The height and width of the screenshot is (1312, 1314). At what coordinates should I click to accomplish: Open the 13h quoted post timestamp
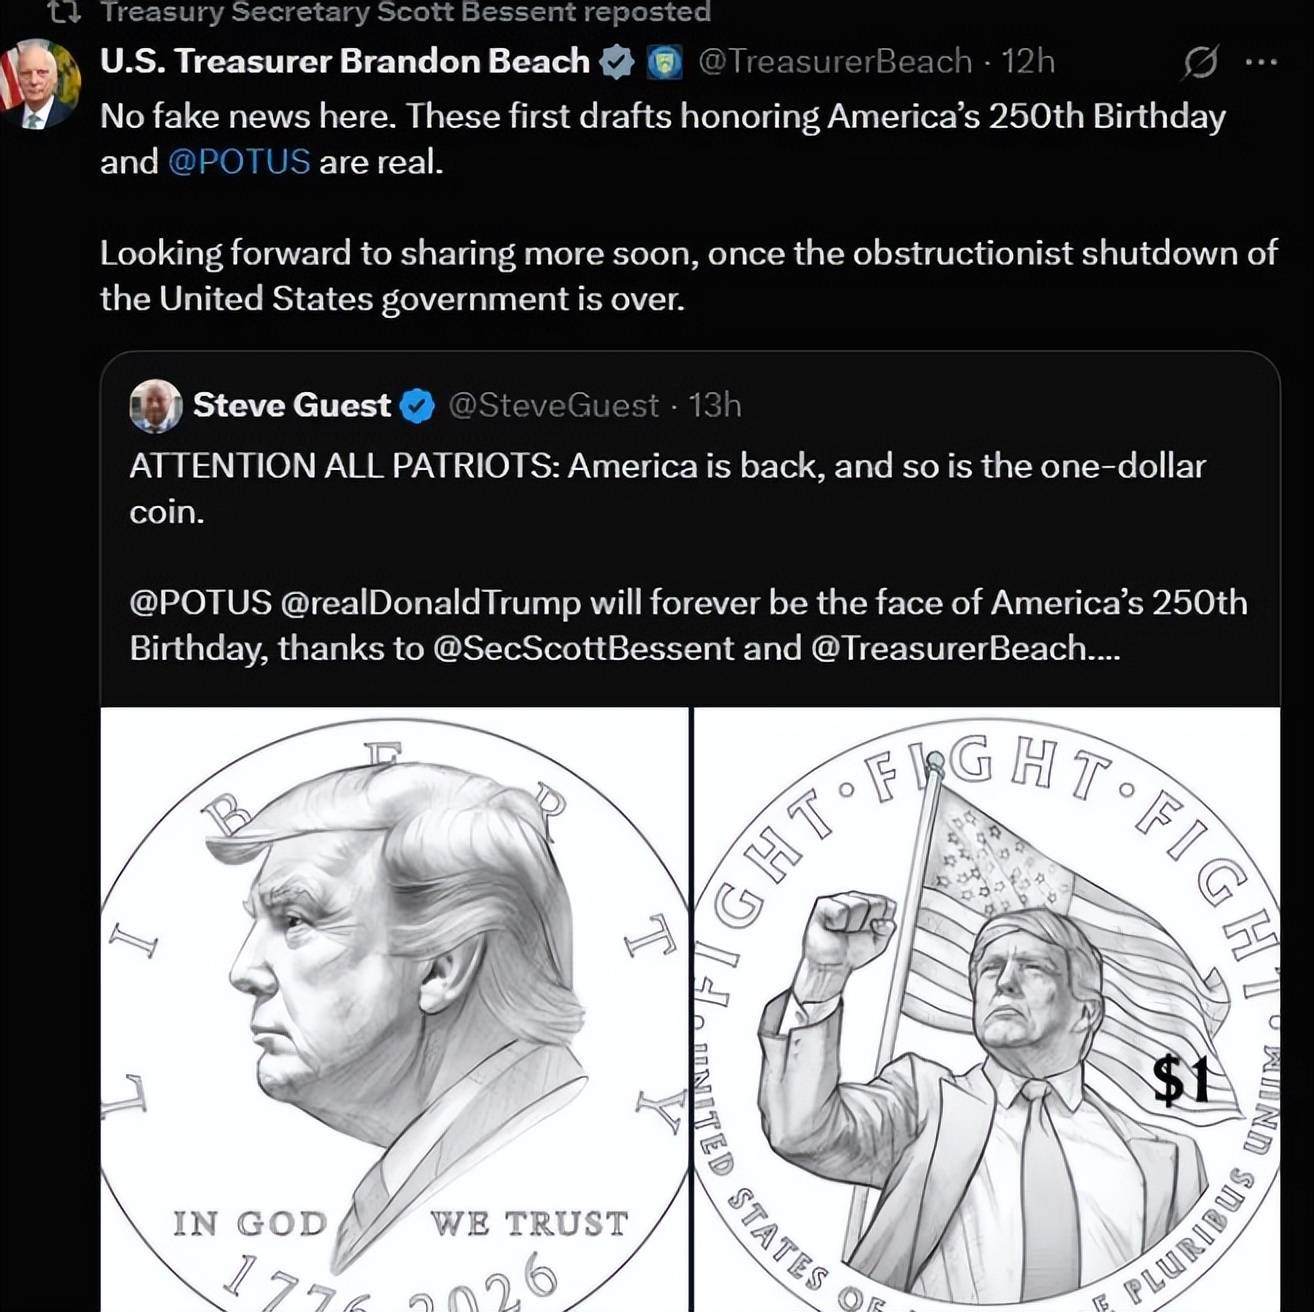pyautogui.click(x=715, y=405)
